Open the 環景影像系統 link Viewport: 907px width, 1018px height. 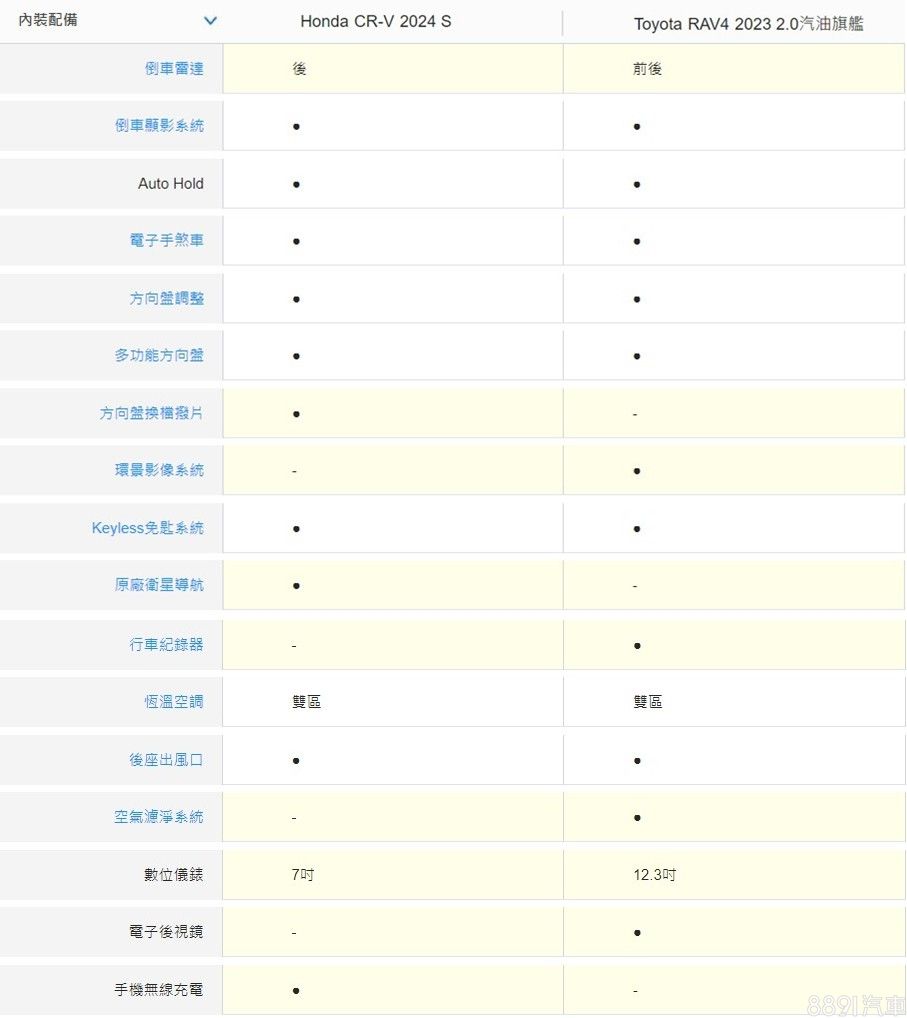tap(159, 470)
